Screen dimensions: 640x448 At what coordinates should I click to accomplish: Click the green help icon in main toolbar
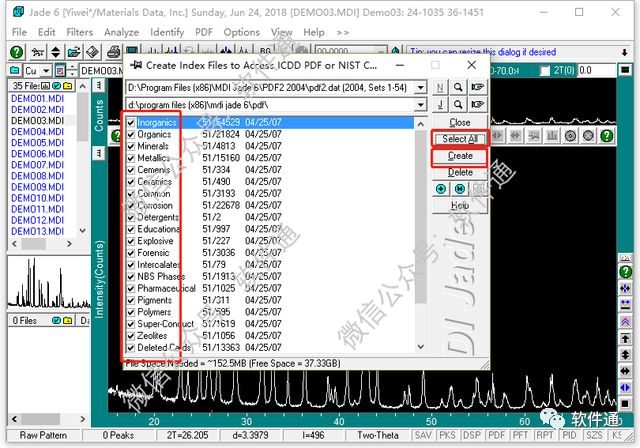tap(16, 52)
